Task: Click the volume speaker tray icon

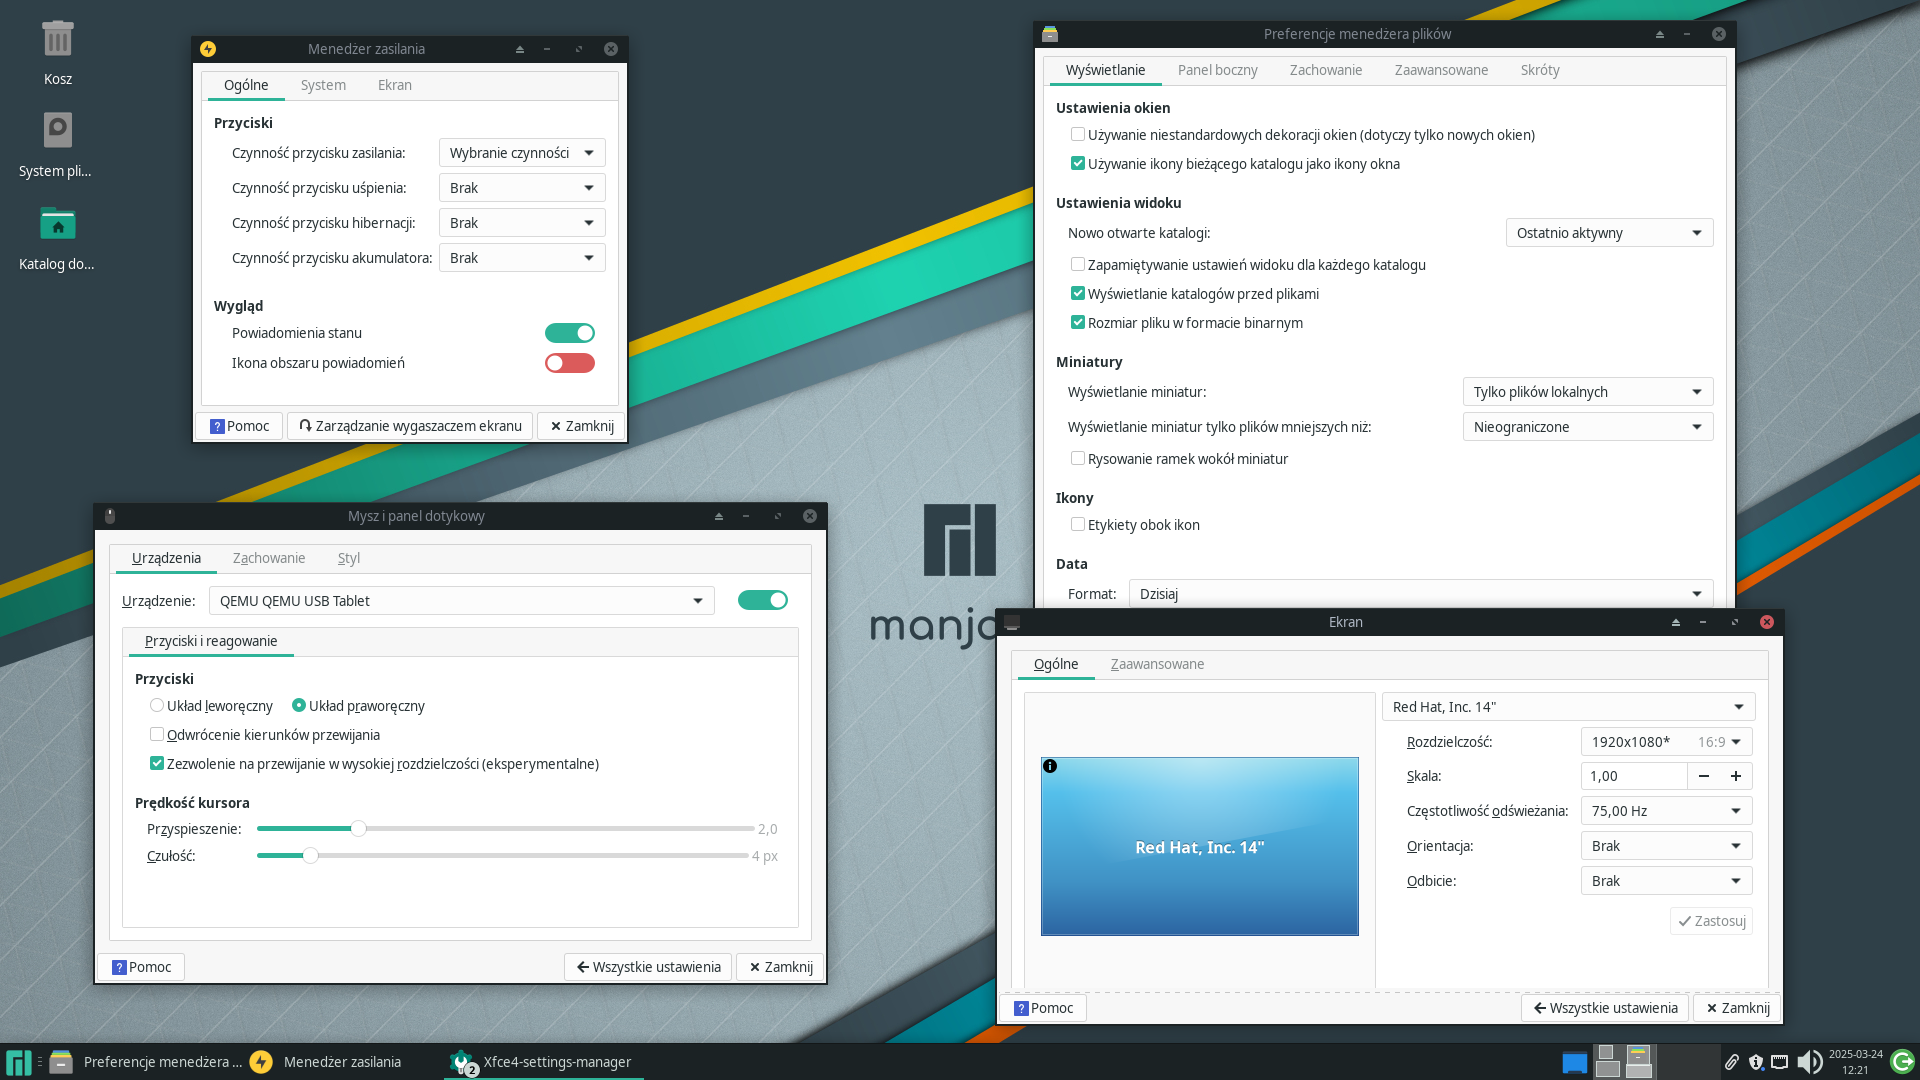Action: click(x=1808, y=1062)
